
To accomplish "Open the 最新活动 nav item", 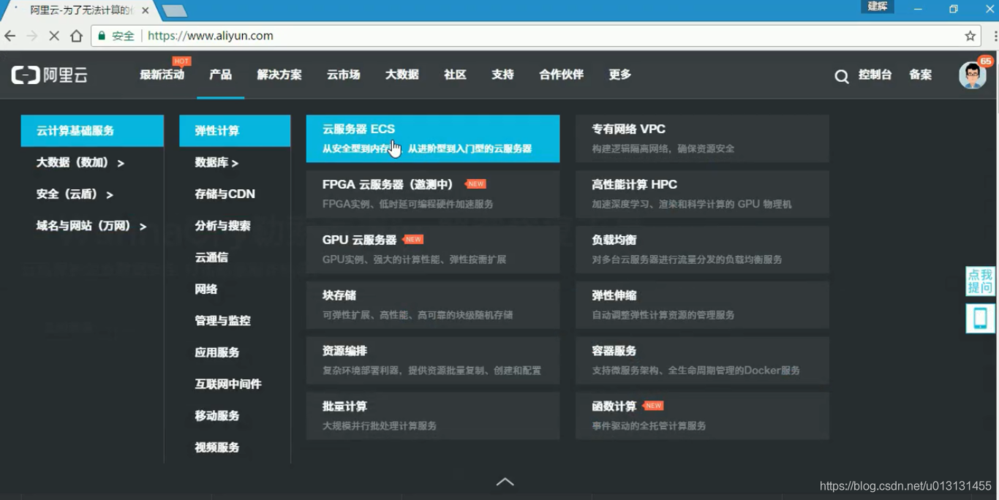I will [162, 75].
